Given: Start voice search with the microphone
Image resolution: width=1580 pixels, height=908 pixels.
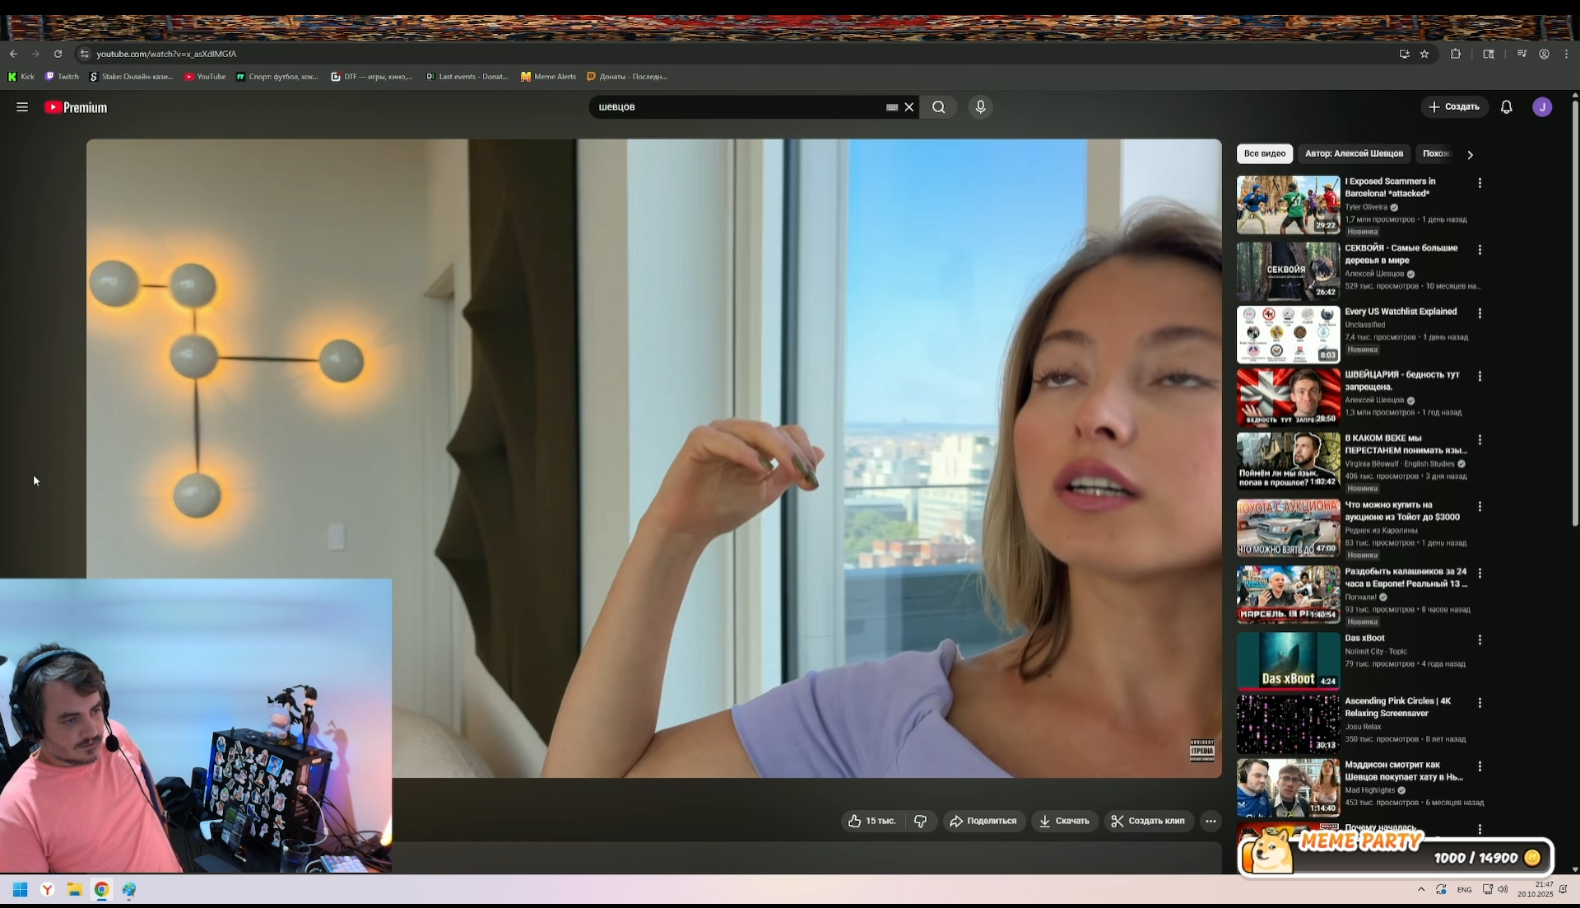Looking at the screenshot, I should pos(980,107).
